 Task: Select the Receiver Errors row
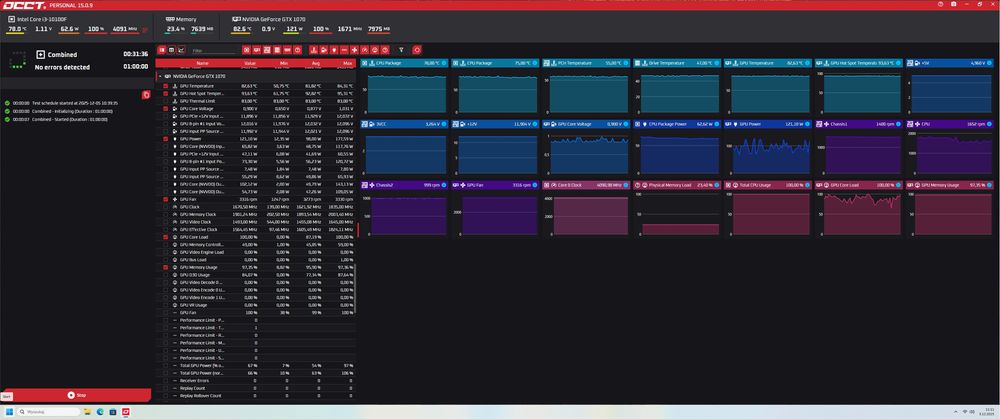click(x=255, y=381)
